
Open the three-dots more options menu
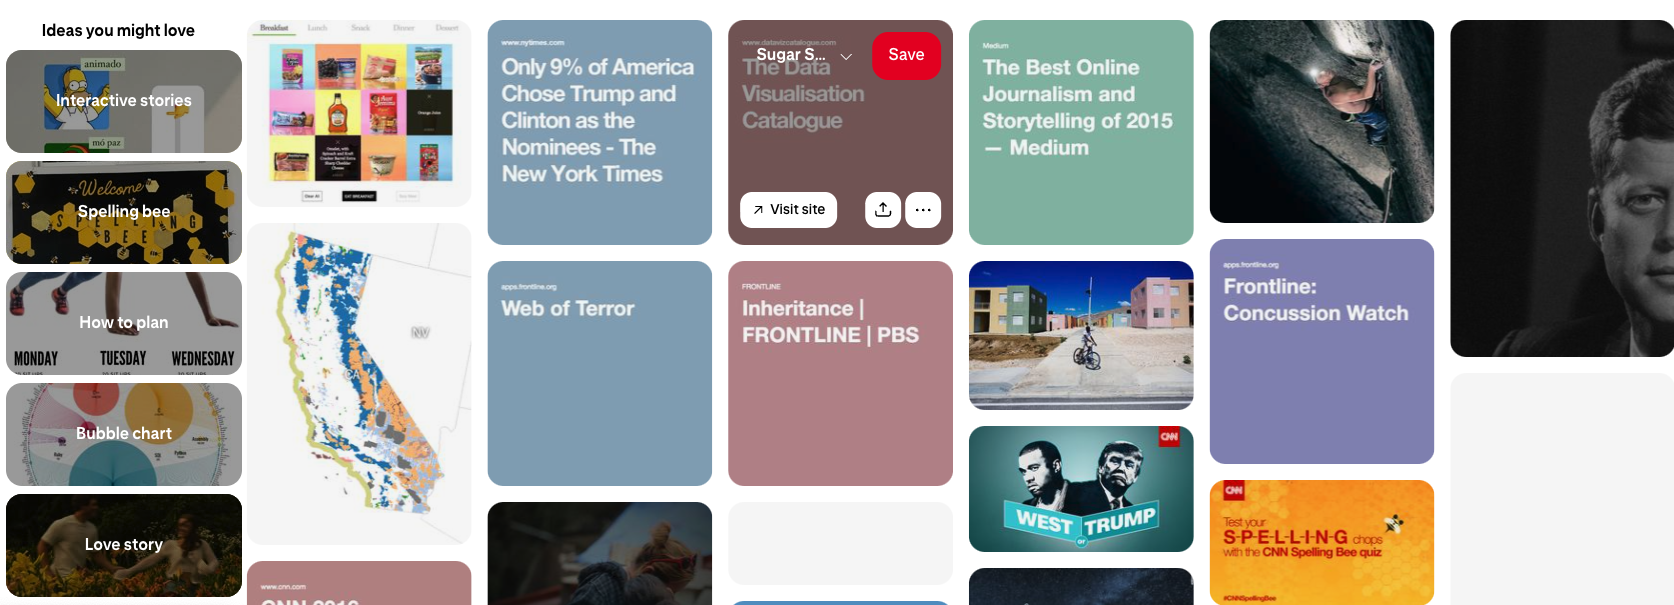pos(922,210)
